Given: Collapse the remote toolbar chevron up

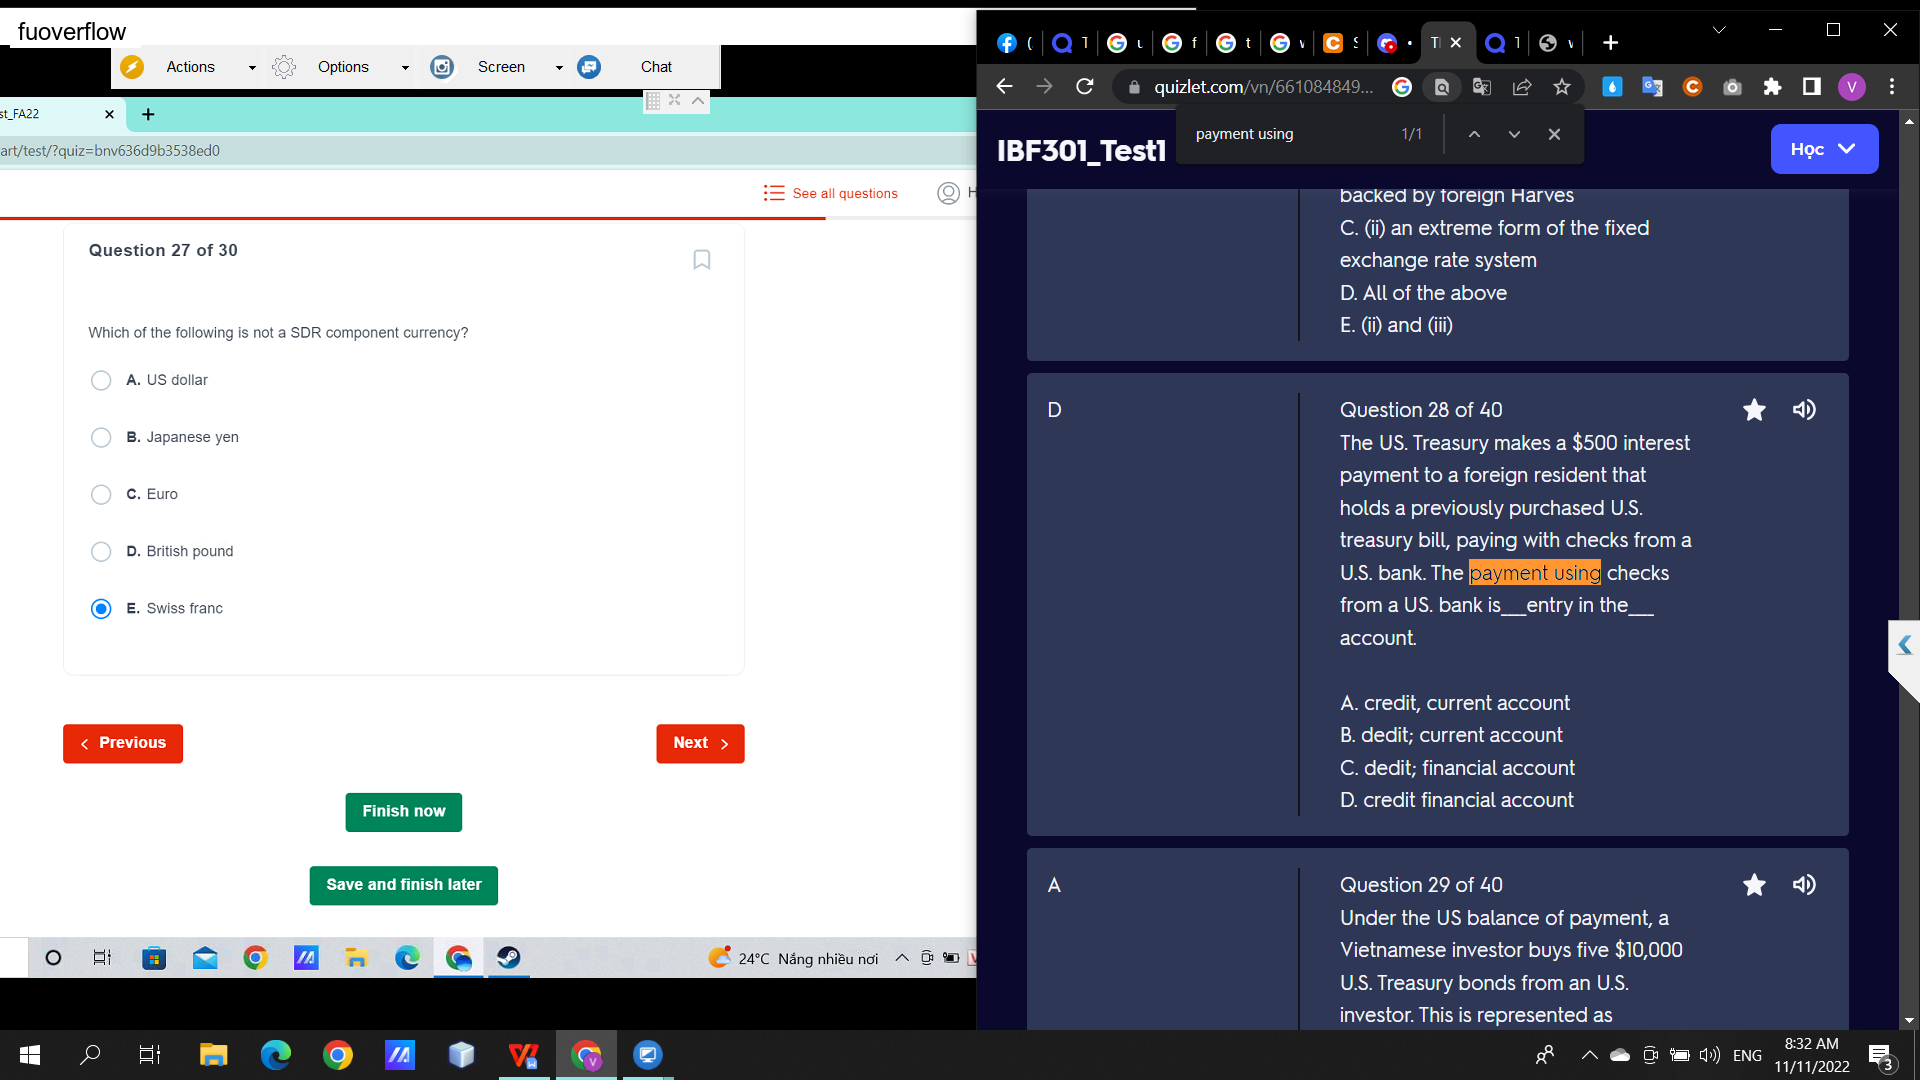Looking at the screenshot, I should pos(698,100).
